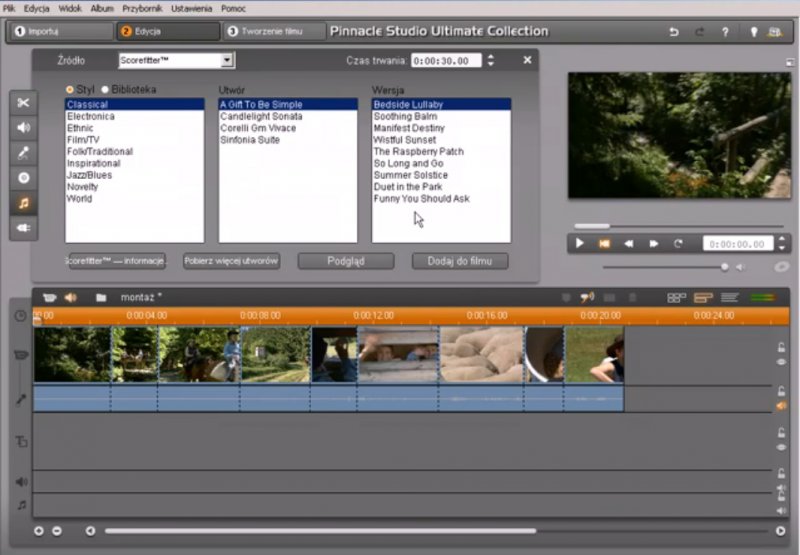The height and width of the screenshot is (555, 800).
Task: Open the plug-in audio effects tool
Action: point(24,228)
